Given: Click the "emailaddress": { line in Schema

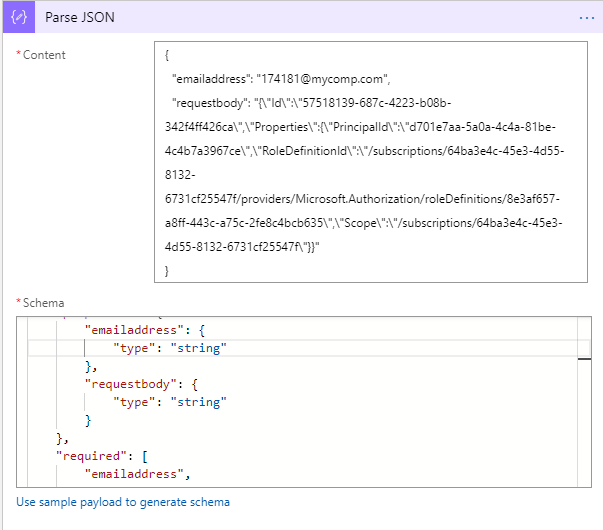Looking at the screenshot, I should pos(145,330).
